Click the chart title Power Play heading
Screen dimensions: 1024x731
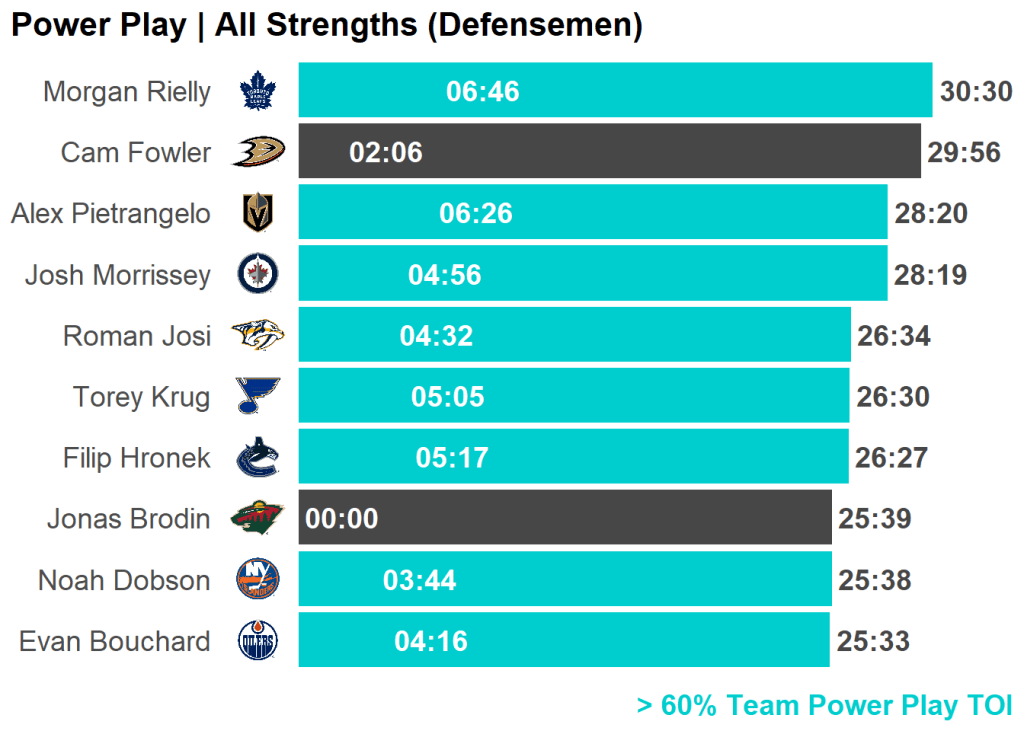pos(326,26)
